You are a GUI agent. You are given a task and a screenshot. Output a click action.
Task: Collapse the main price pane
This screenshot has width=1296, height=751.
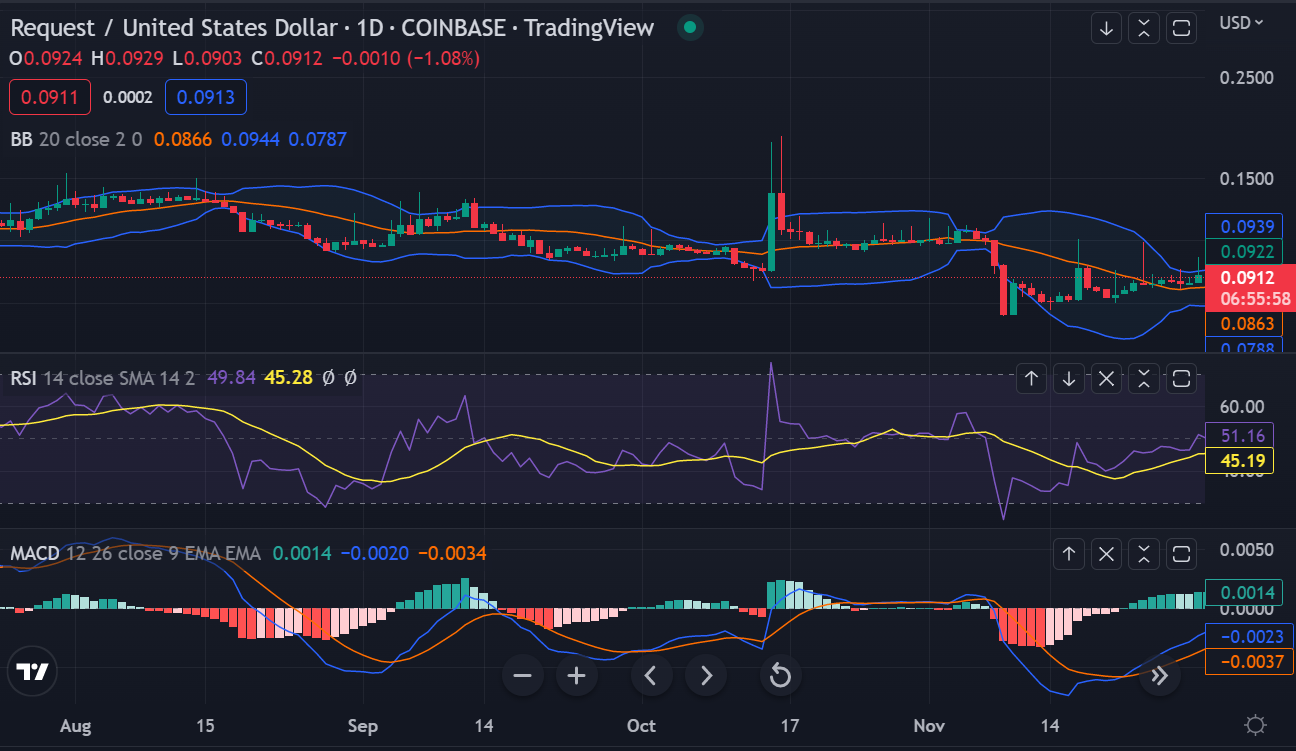coord(1144,28)
